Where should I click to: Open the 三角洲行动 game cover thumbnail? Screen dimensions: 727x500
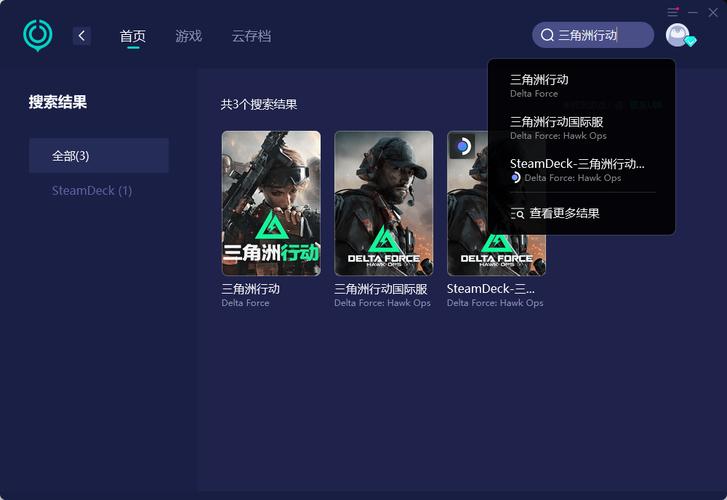[271, 203]
